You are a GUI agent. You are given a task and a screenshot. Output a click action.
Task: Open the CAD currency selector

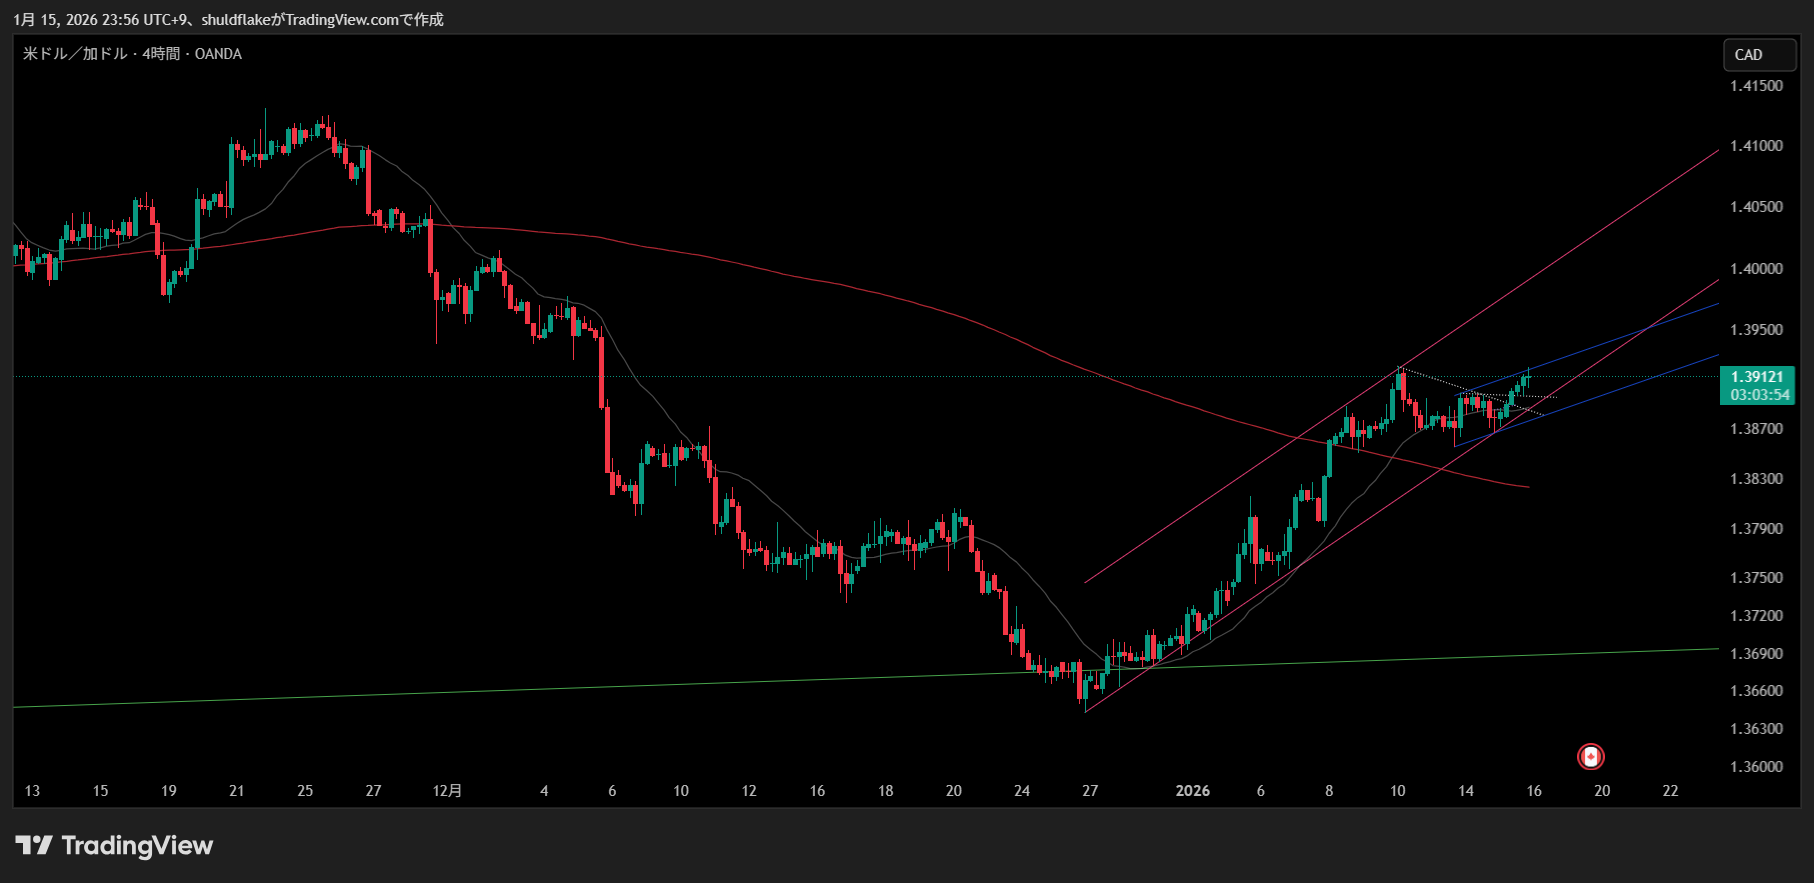tap(1759, 55)
